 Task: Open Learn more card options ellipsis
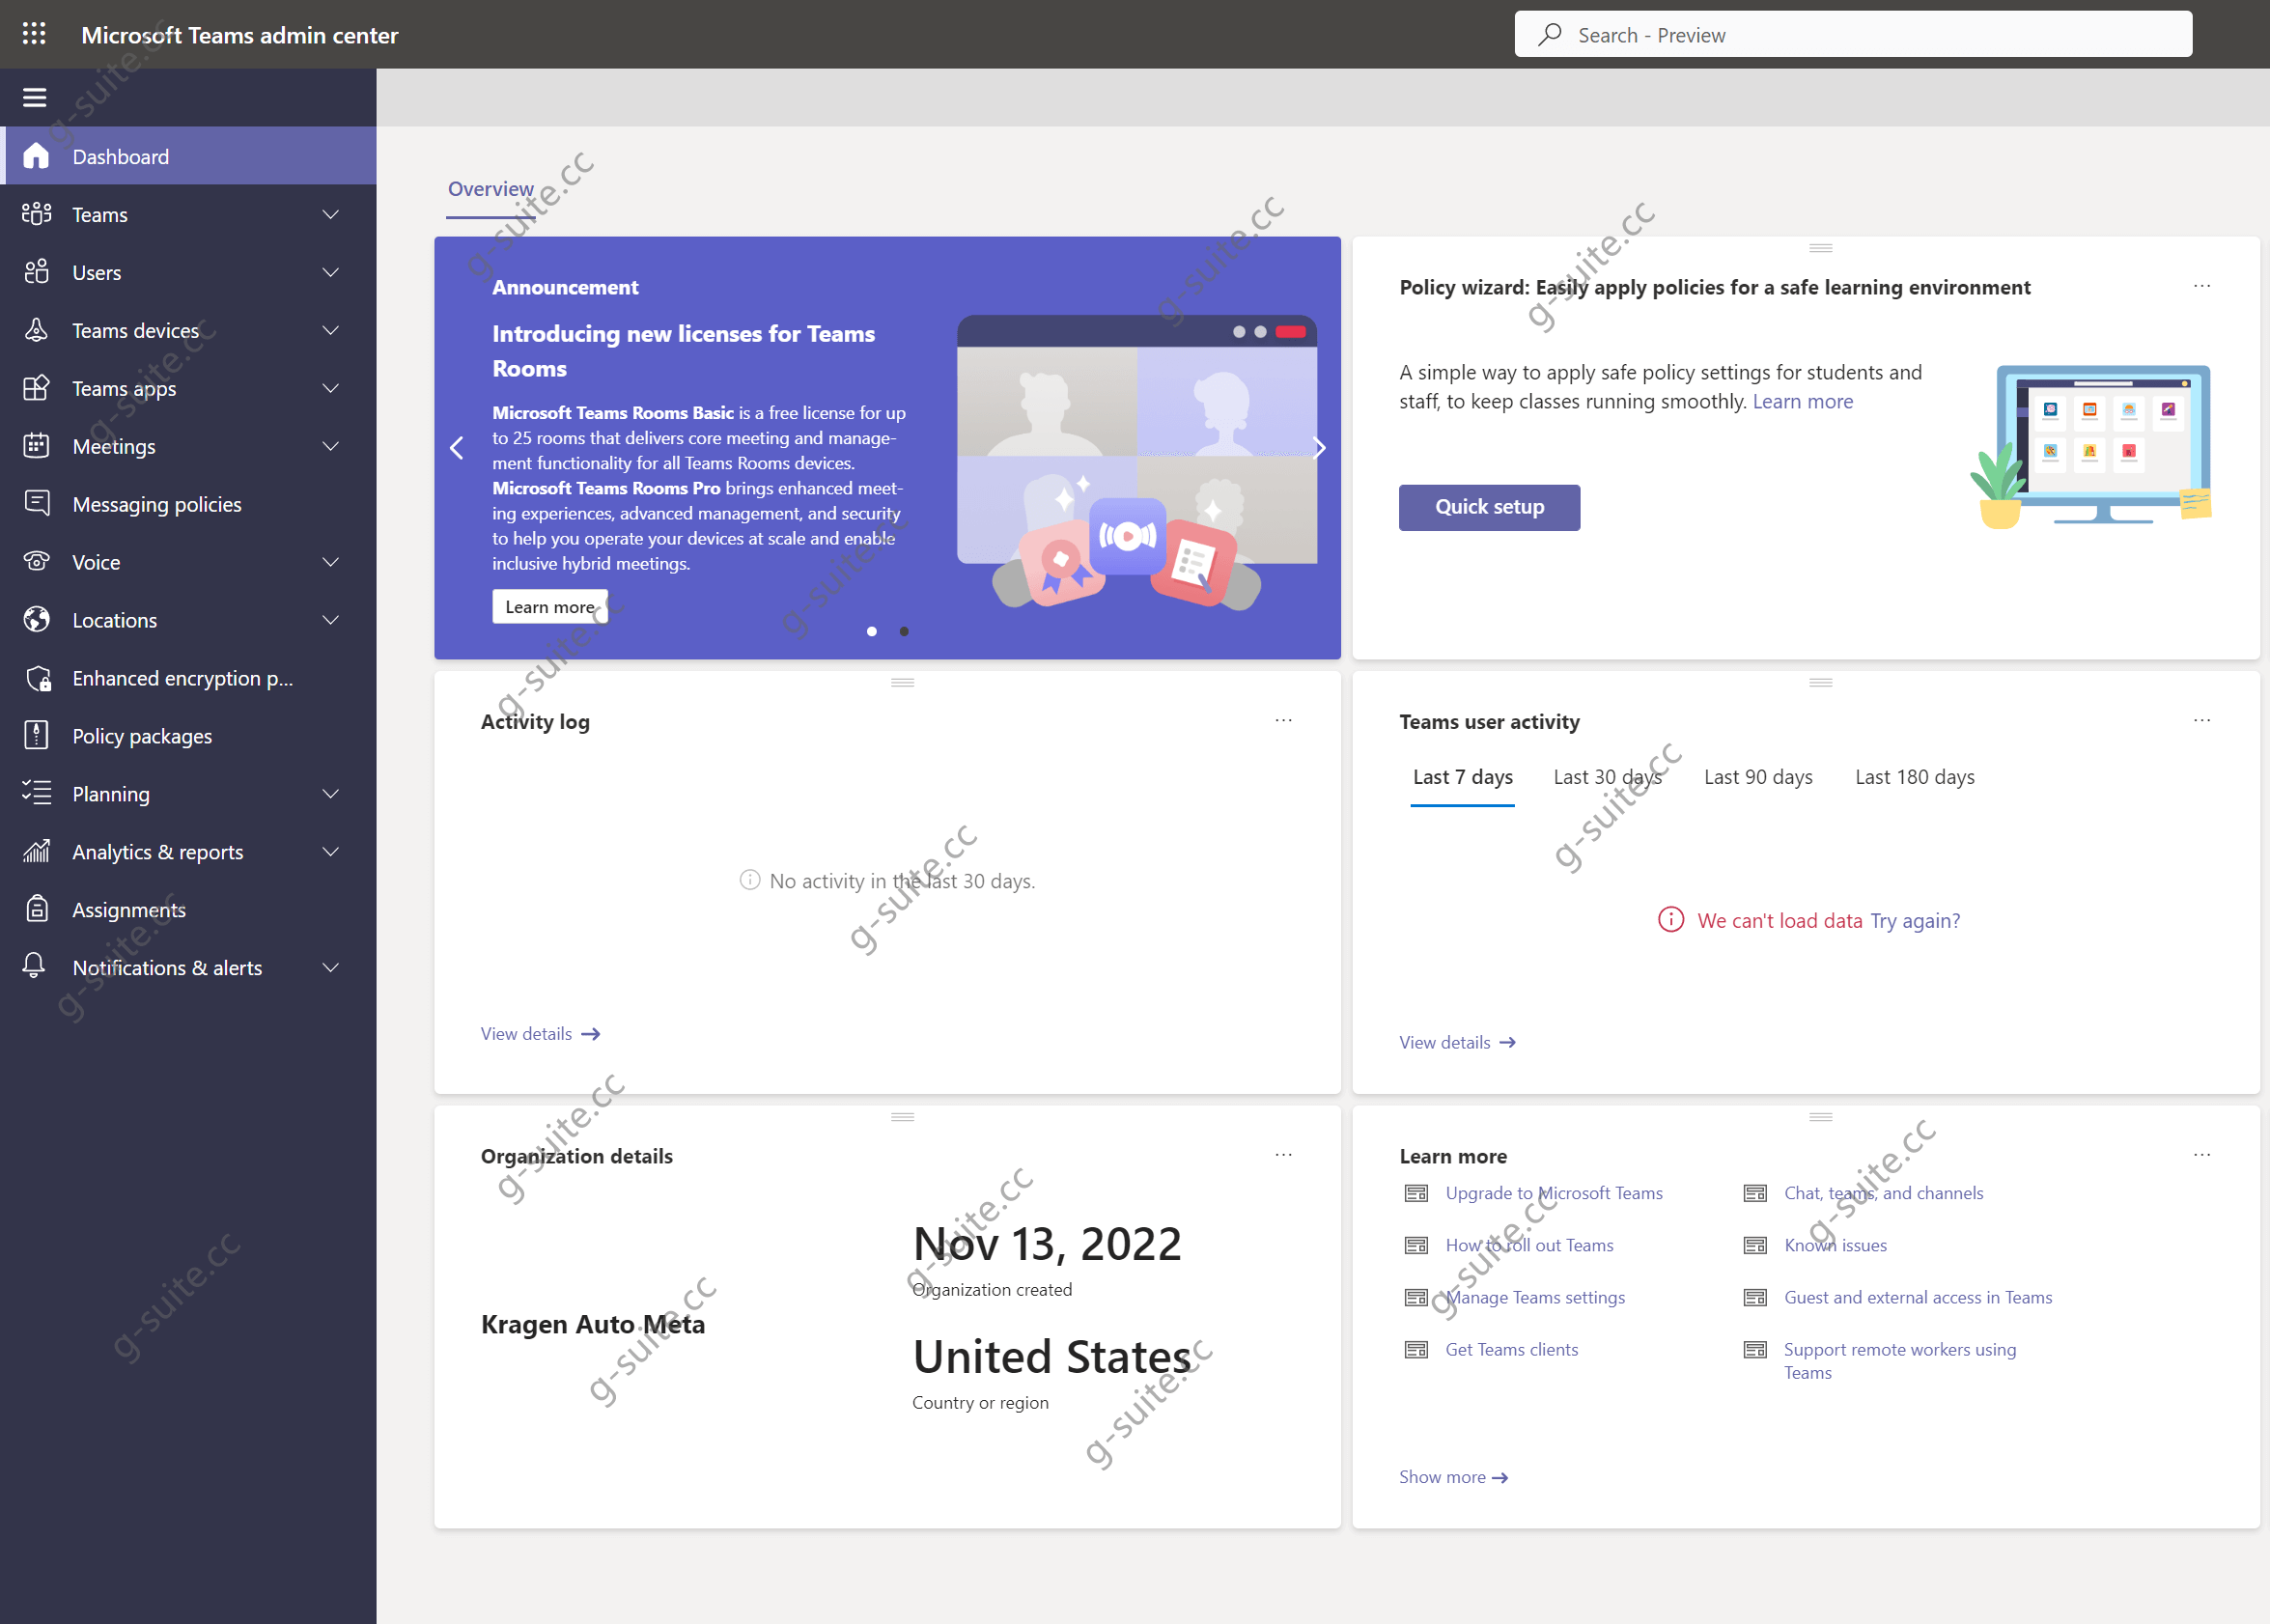click(2202, 1155)
